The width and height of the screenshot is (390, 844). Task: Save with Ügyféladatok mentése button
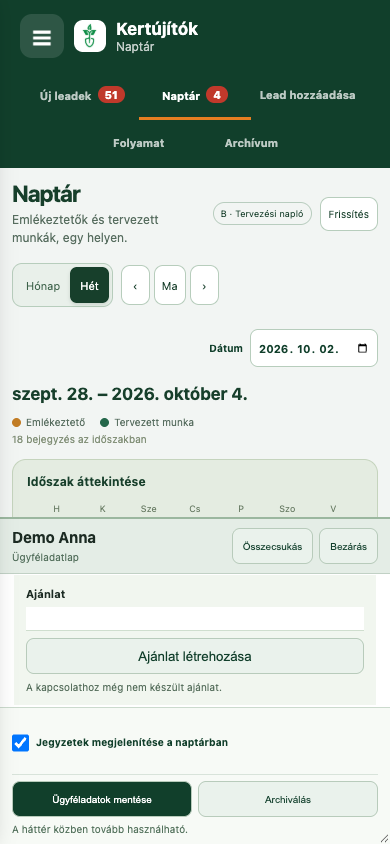pyautogui.click(x=102, y=799)
